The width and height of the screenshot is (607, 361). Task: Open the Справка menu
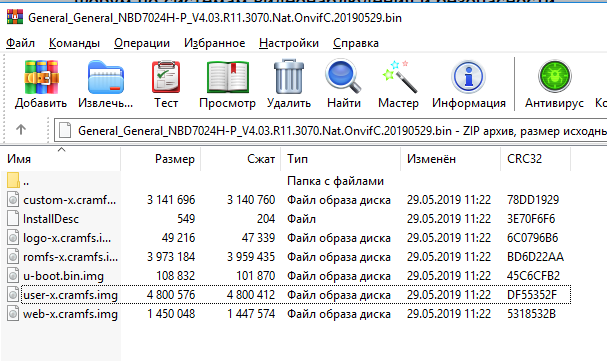[356, 43]
